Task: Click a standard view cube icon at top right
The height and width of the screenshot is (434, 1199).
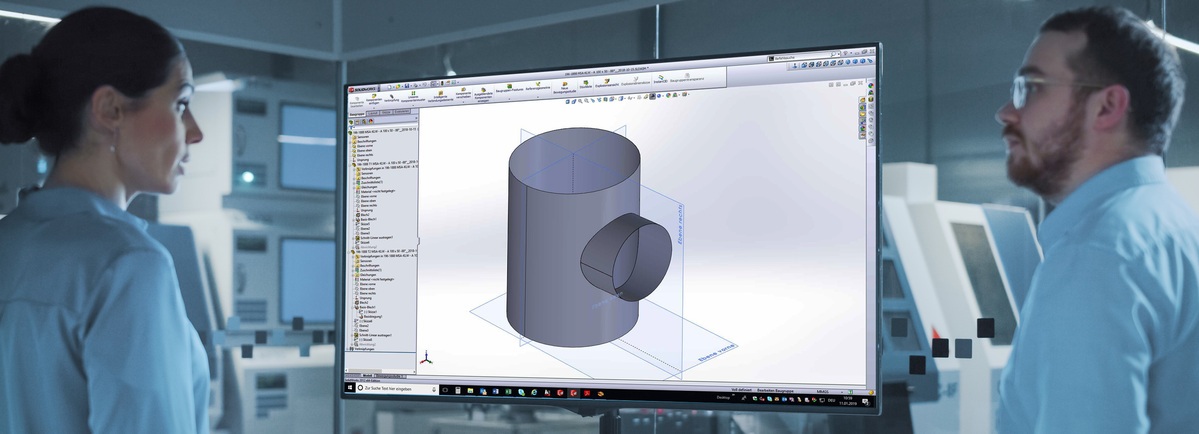Action: click(804, 65)
